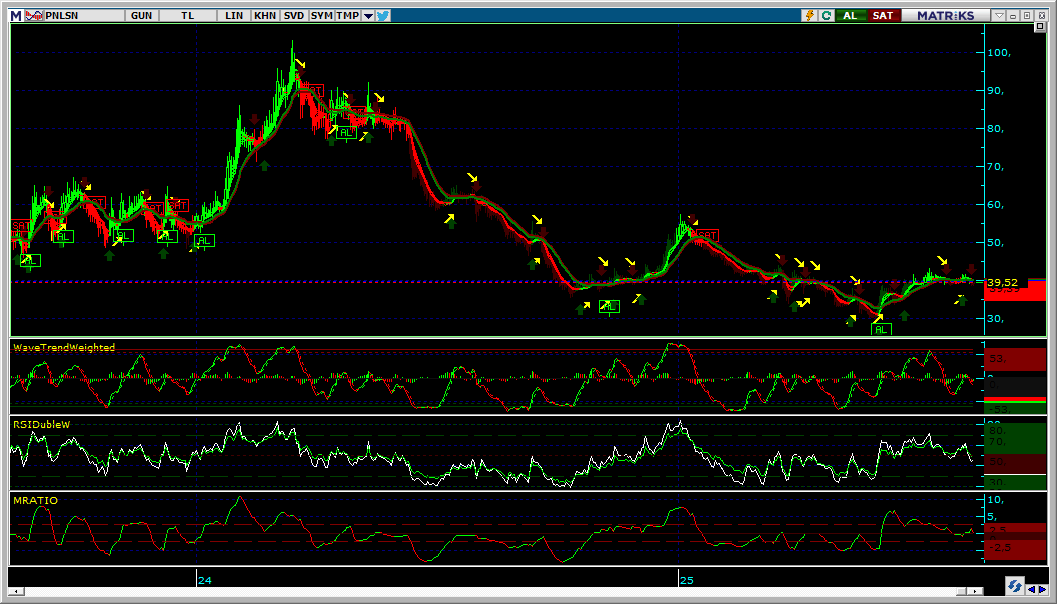Click the orange lightning bolt icon
This screenshot has height=604, width=1057.
tap(810, 15)
